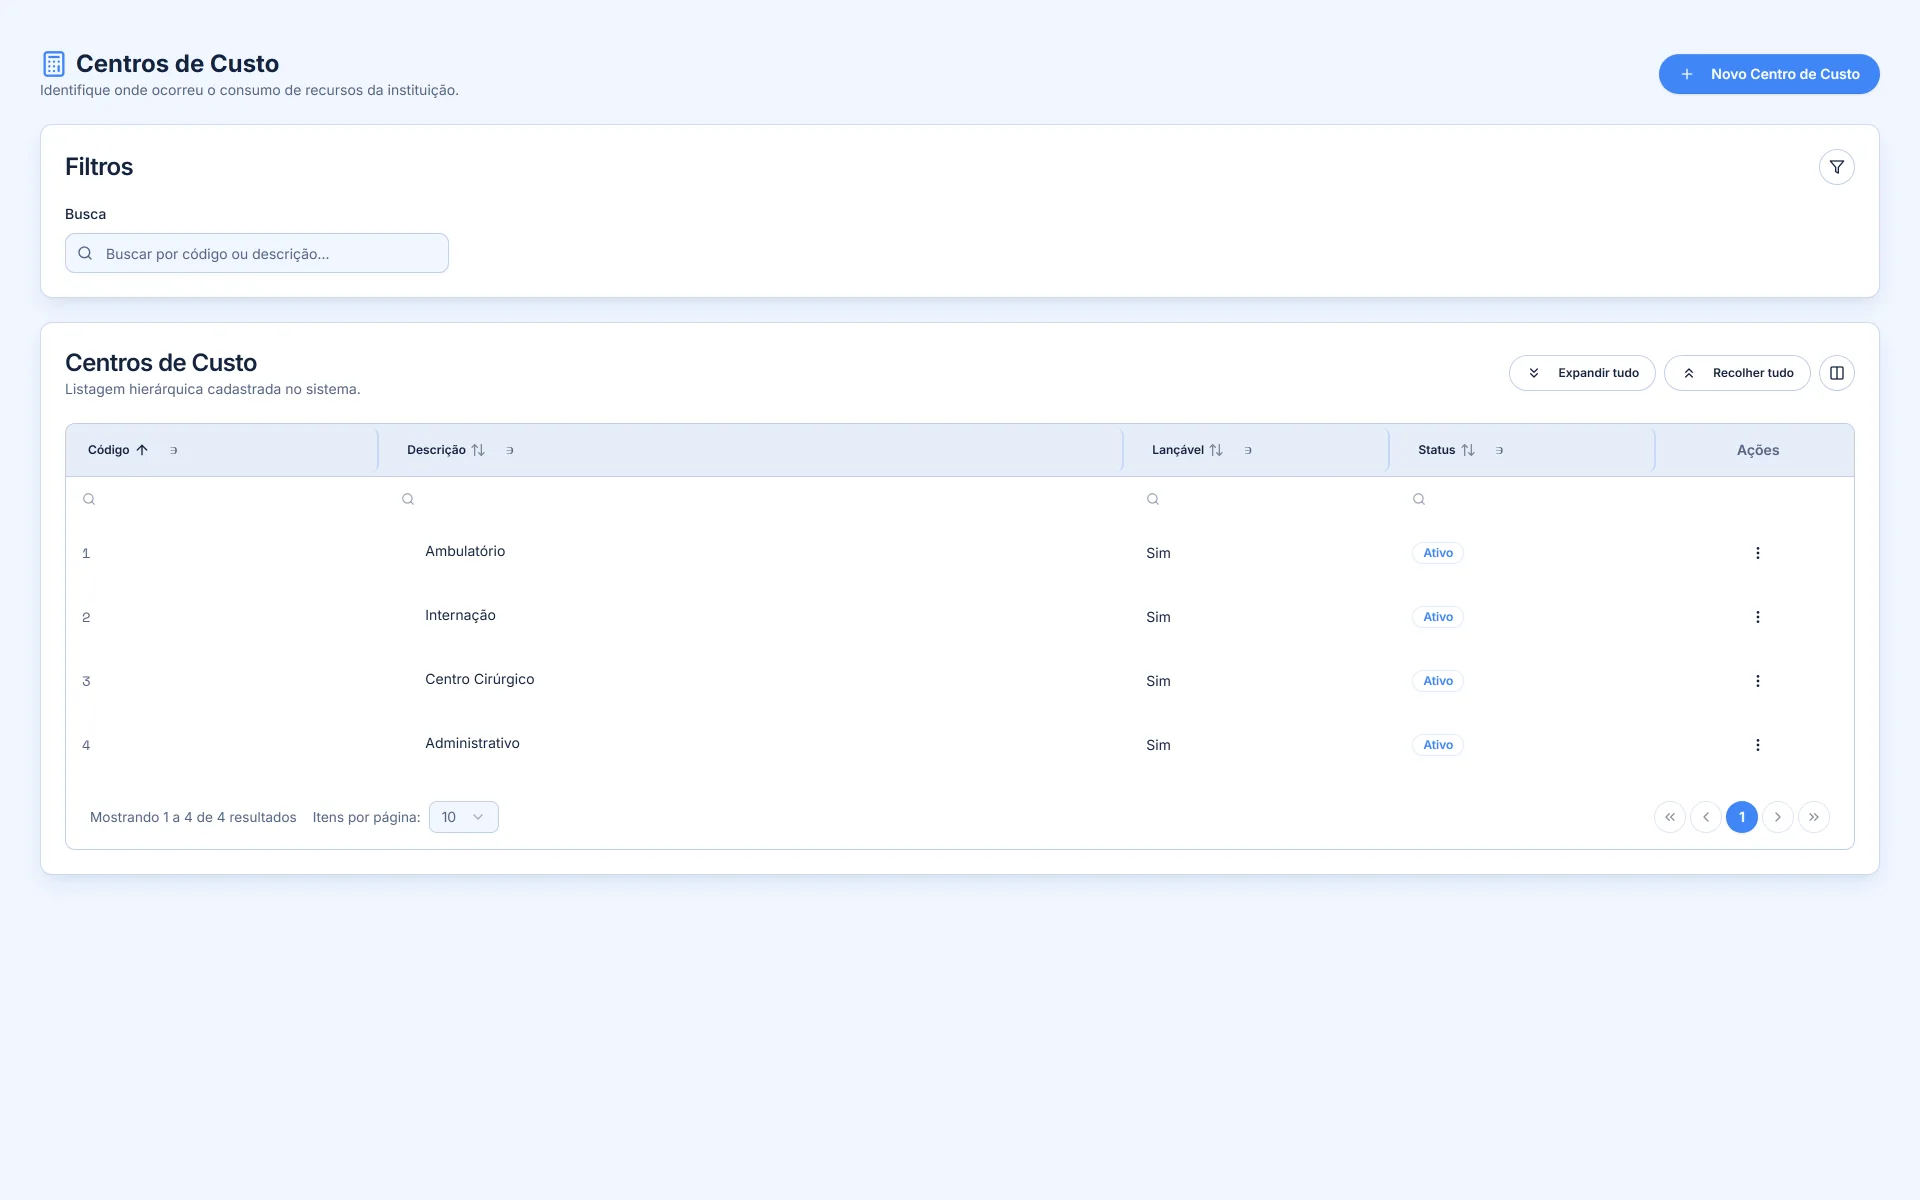Open actions menu for Ambulatório row
This screenshot has height=1200, width=1920.
coord(1757,553)
